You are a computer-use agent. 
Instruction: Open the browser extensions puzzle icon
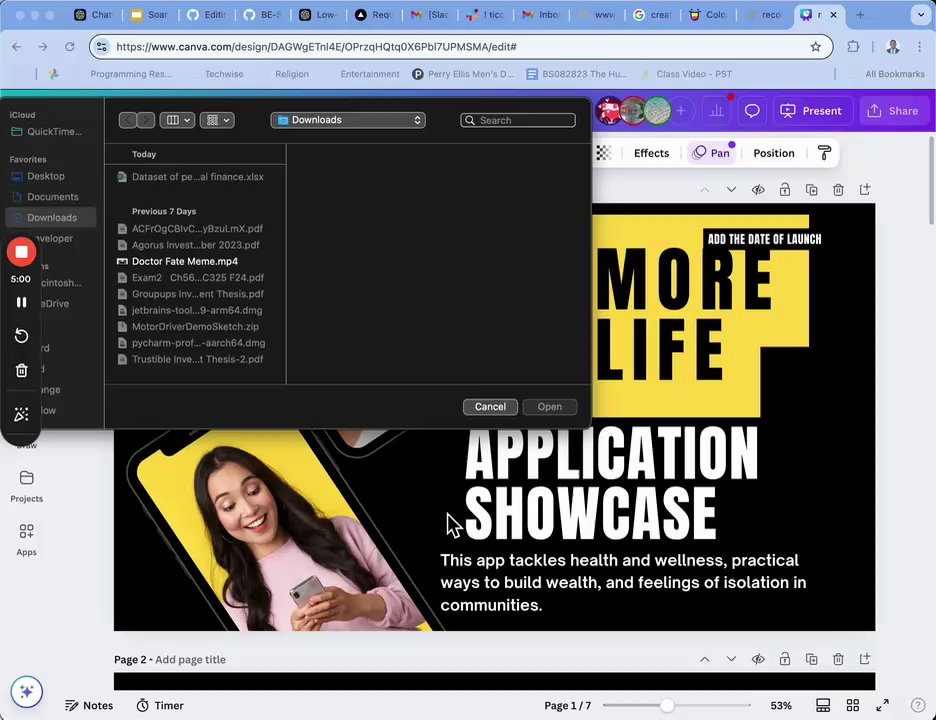pyautogui.click(x=854, y=47)
